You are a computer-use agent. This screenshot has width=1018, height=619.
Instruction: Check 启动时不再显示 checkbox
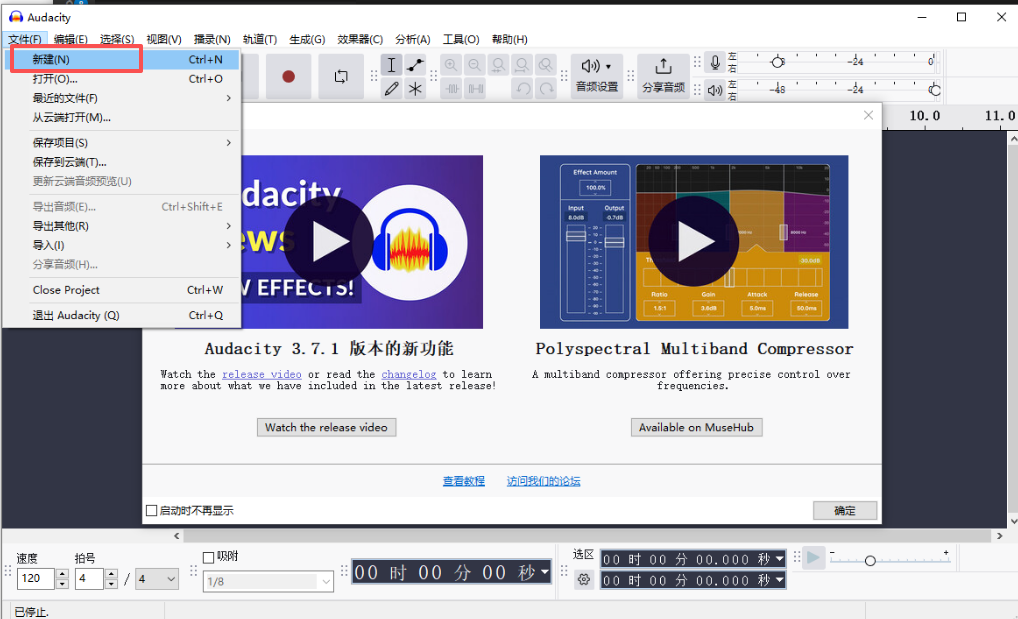(152, 511)
